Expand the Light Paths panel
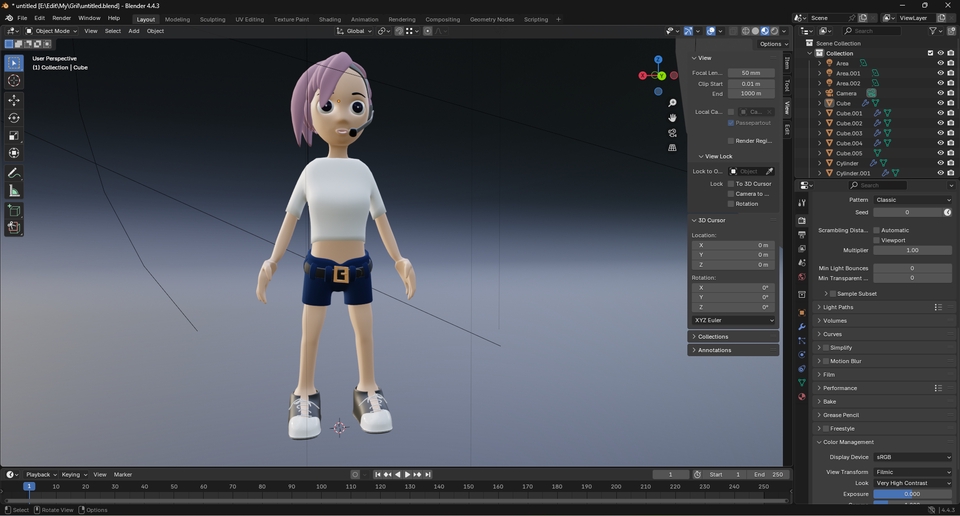The height and width of the screenshot is (516, 960). pos(838,307)
